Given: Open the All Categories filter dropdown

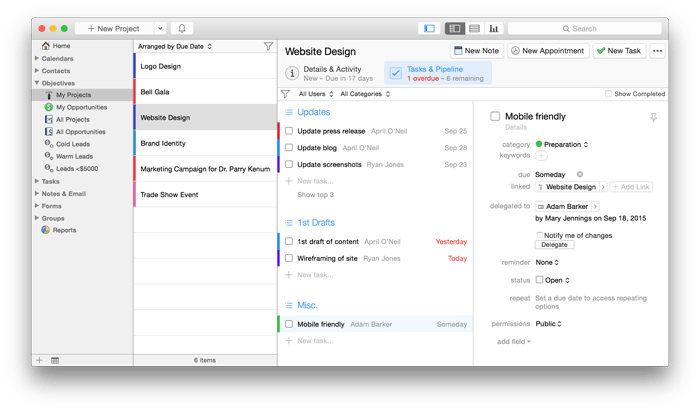Looking at the screenshot, I should (x=365, y=94).
